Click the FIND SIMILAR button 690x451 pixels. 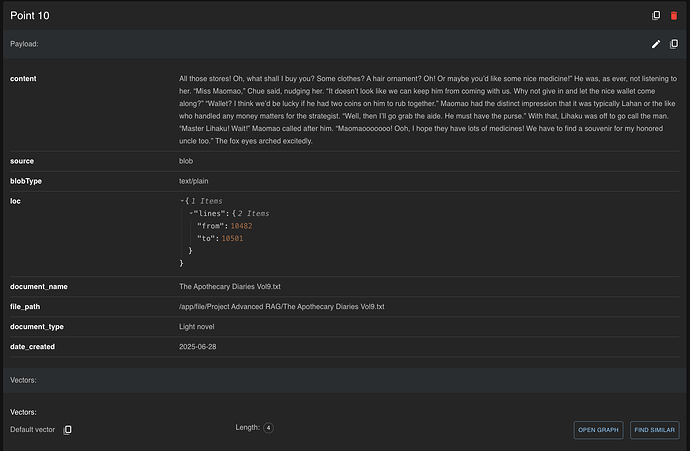pos(654,430)
